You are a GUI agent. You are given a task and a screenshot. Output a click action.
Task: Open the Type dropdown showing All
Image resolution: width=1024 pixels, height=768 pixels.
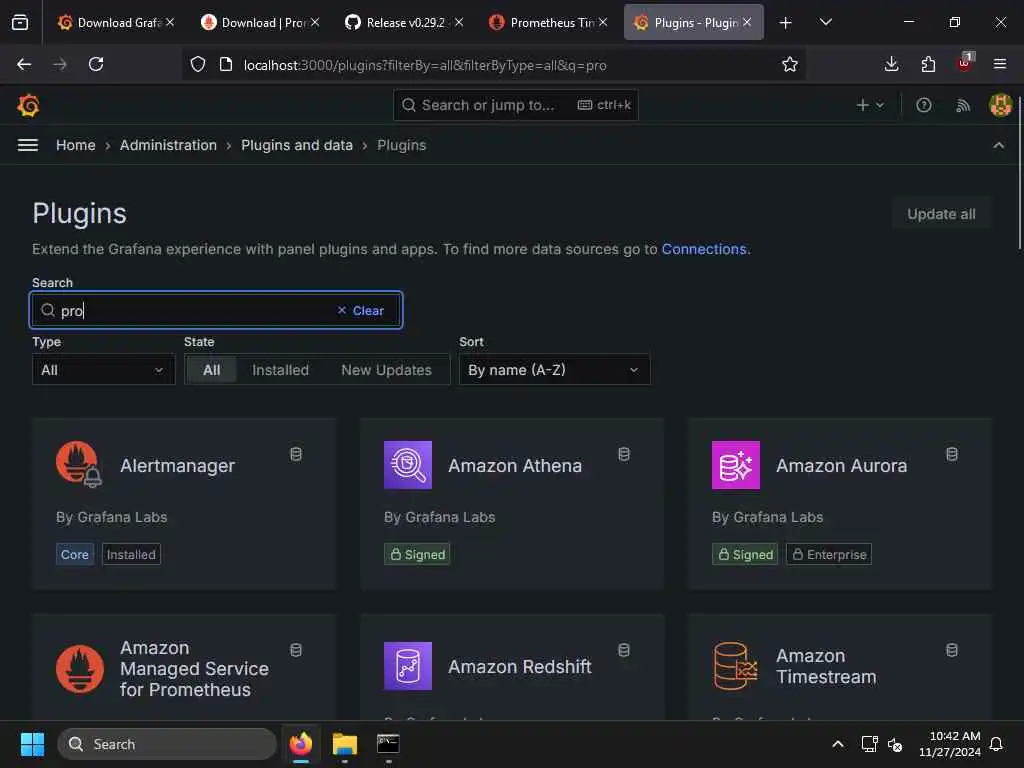(103, 370)
